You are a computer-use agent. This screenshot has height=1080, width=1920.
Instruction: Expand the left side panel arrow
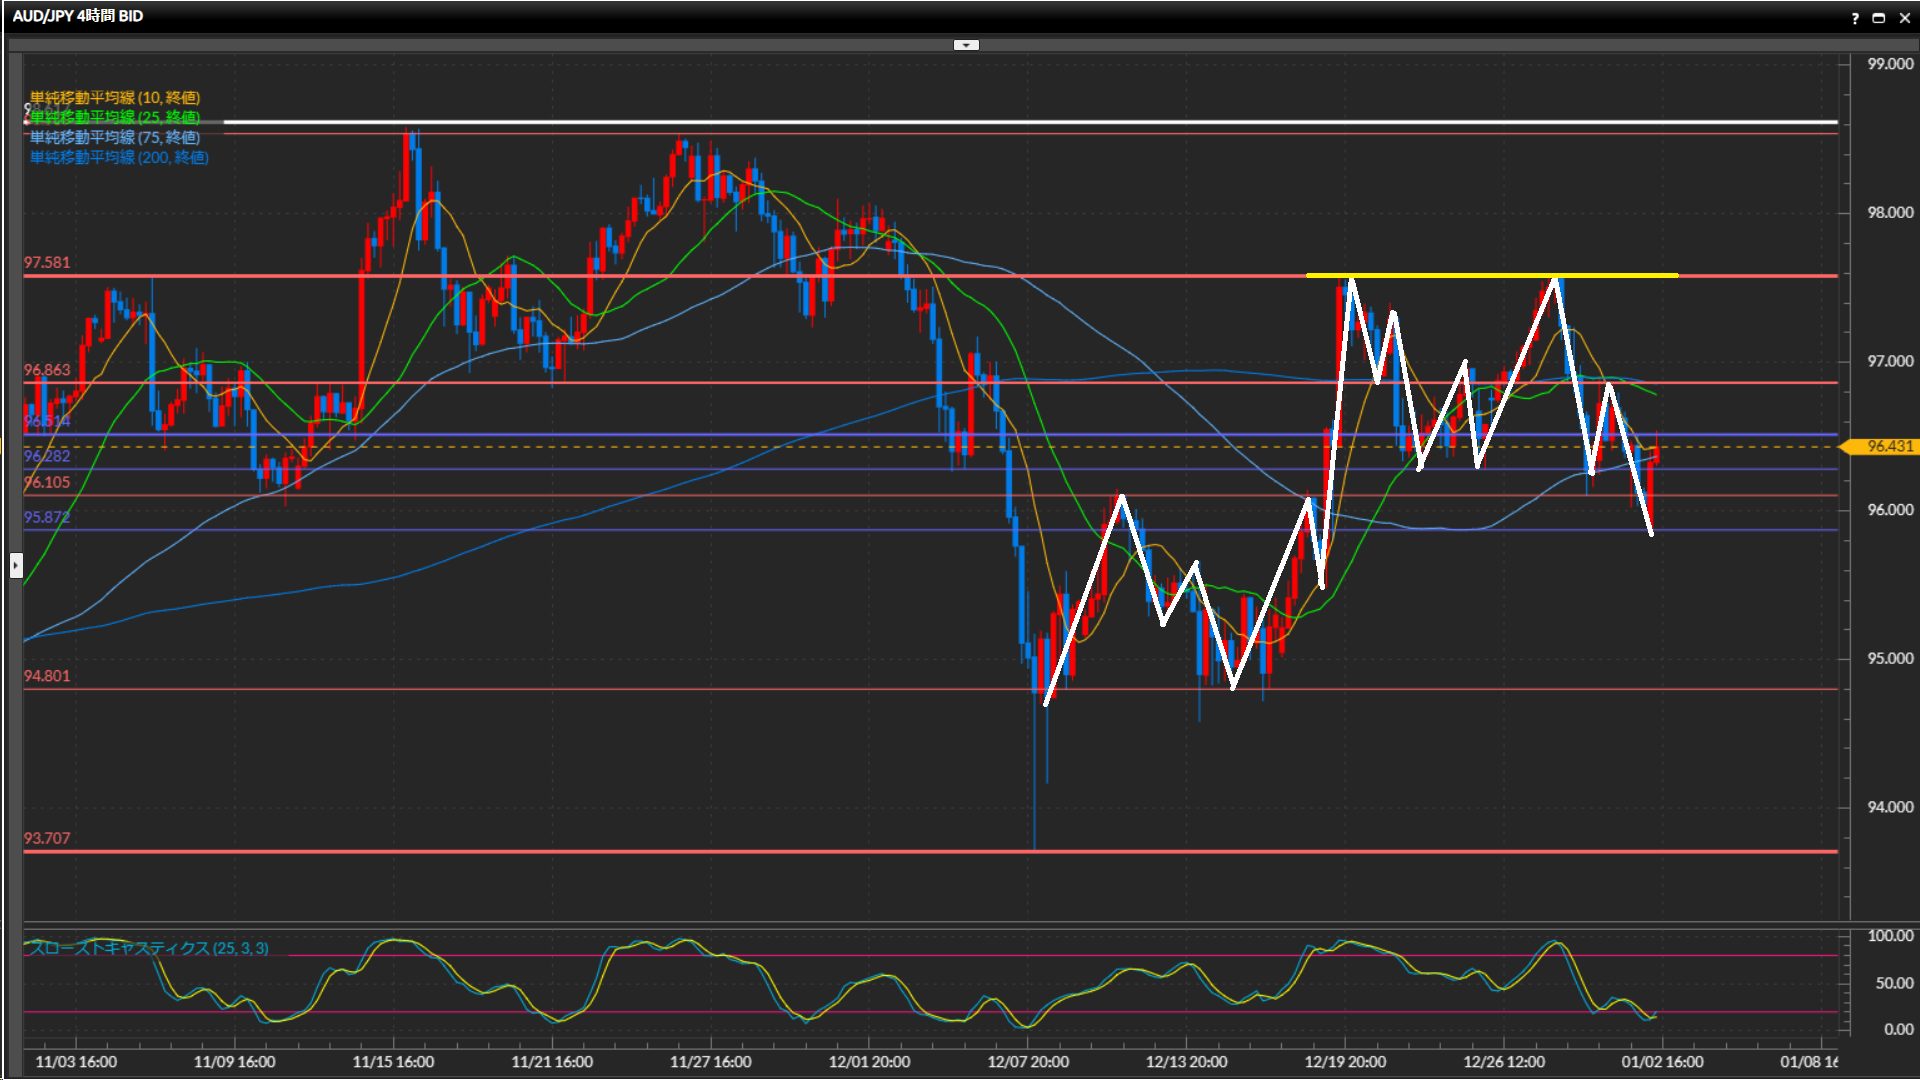coord(16,566)
